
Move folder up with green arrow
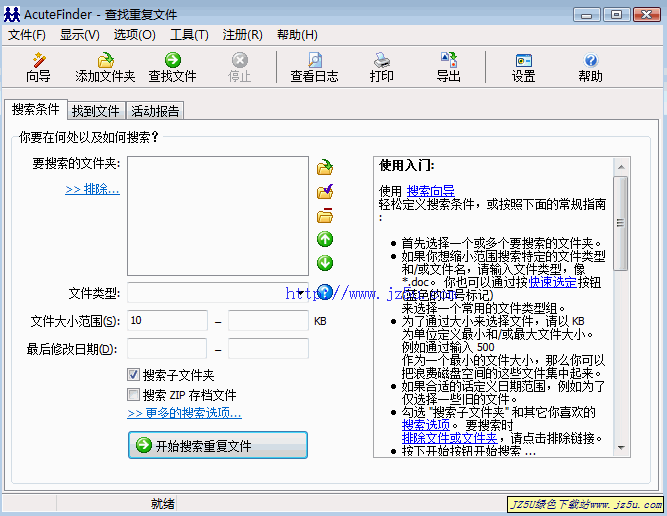click(325, 239)
